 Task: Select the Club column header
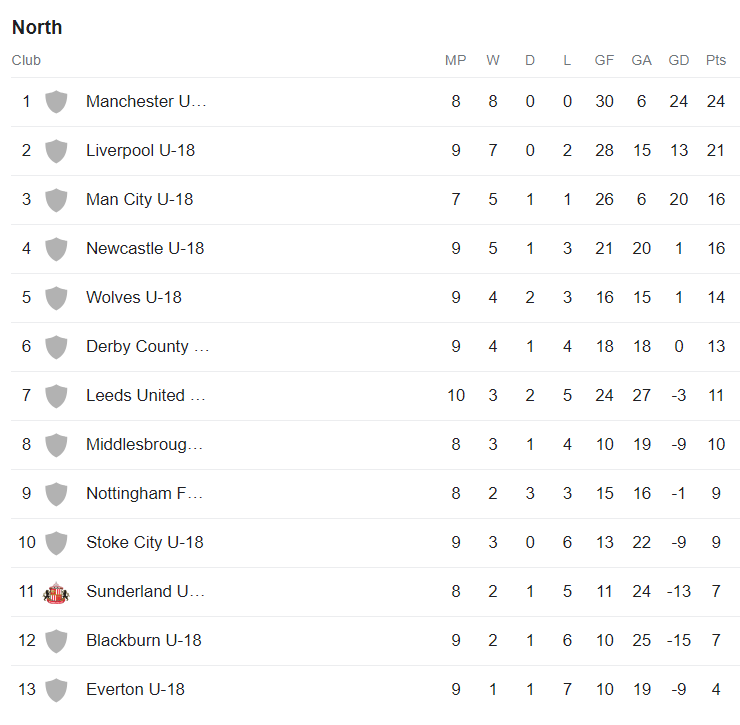(26, 60)
